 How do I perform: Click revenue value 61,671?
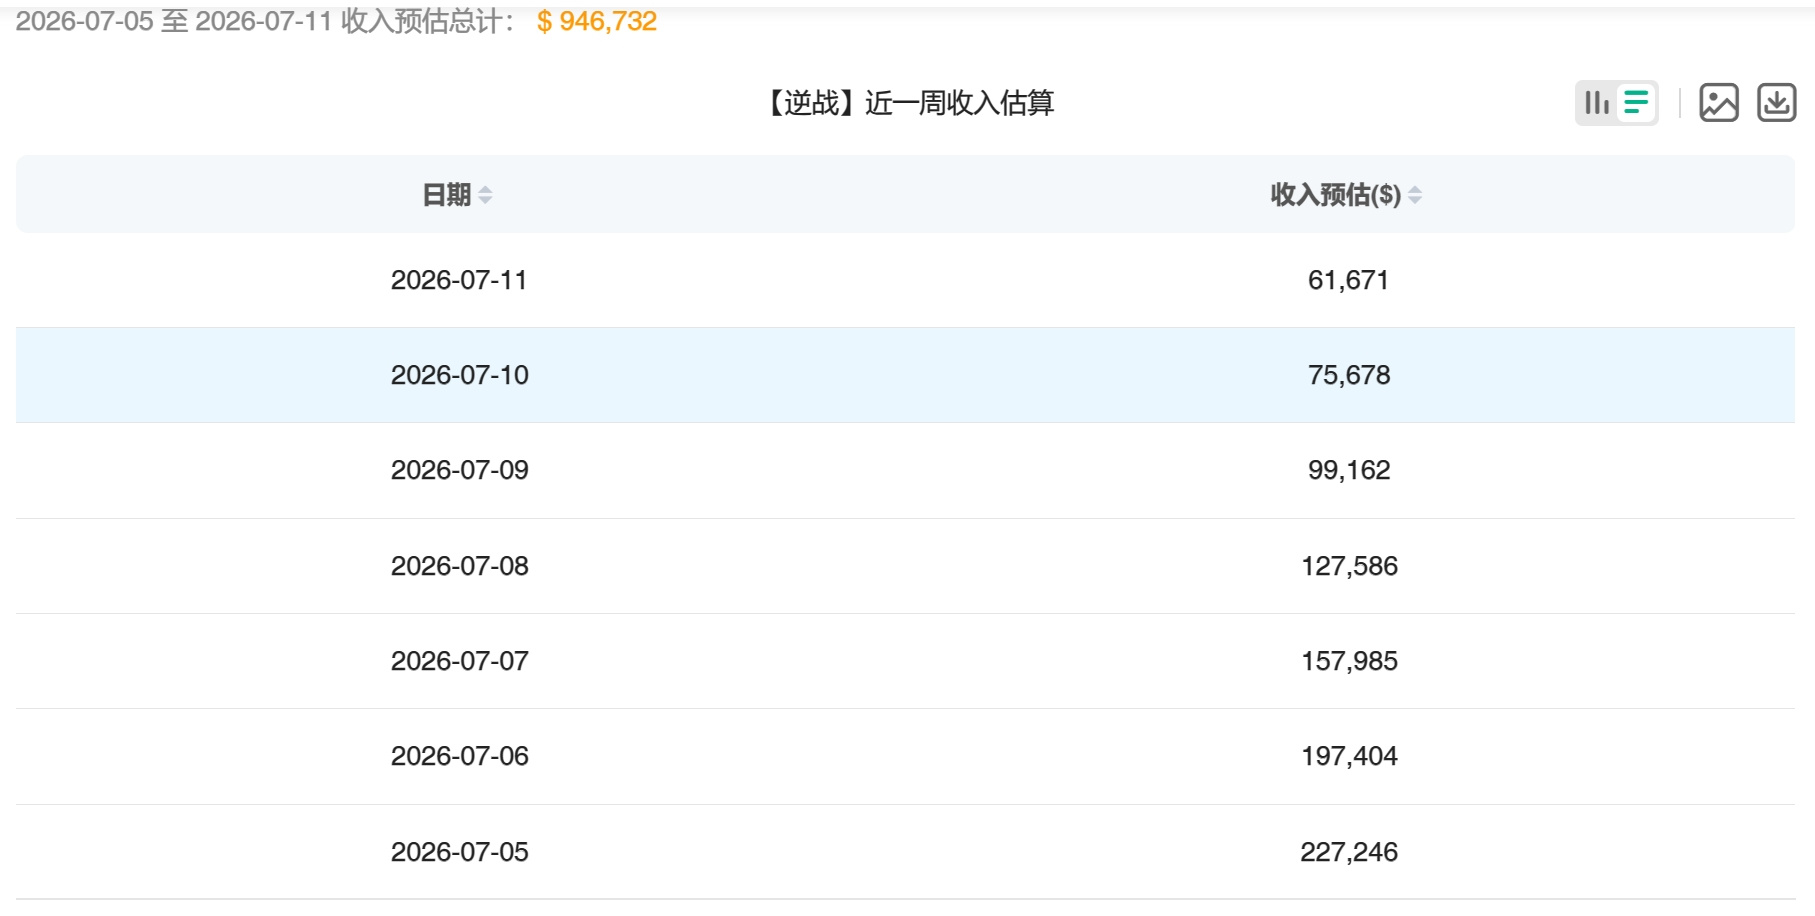coord(1349,280)
